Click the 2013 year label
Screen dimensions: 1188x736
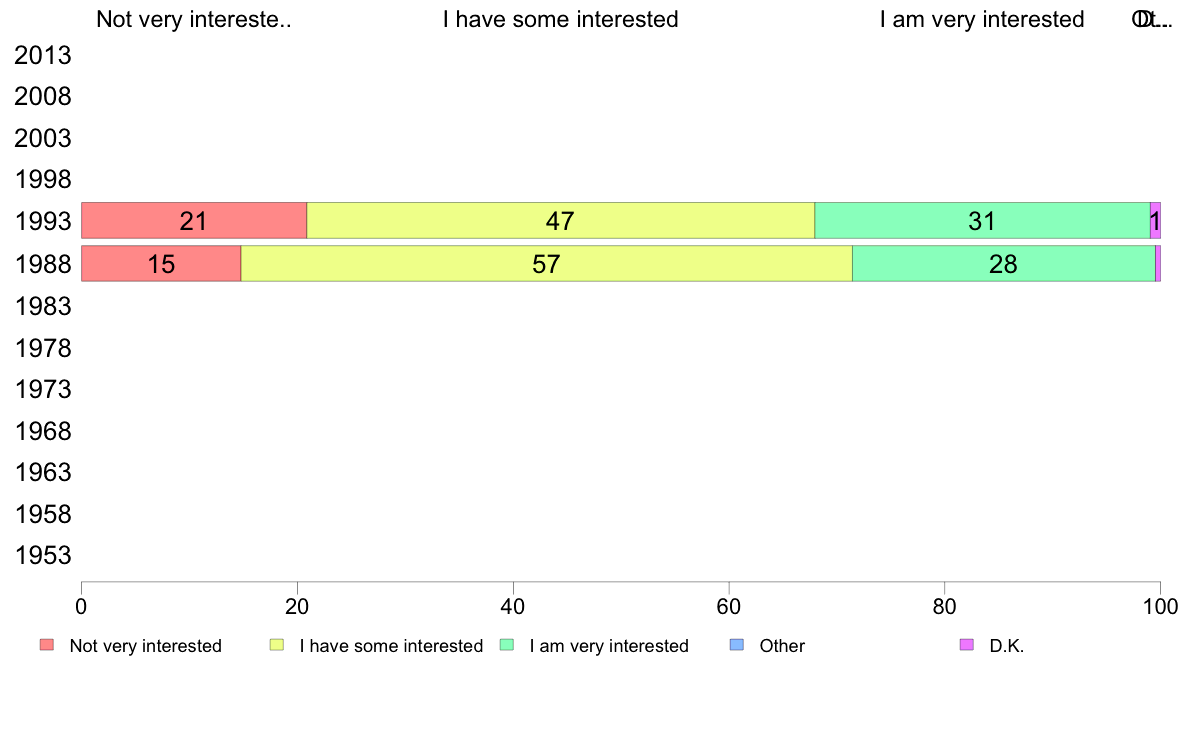click(42, 55)
